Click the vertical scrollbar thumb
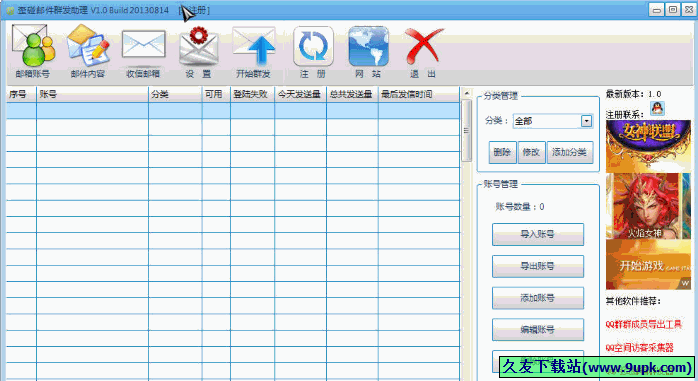The image size is (698, 381). (467, 130)
